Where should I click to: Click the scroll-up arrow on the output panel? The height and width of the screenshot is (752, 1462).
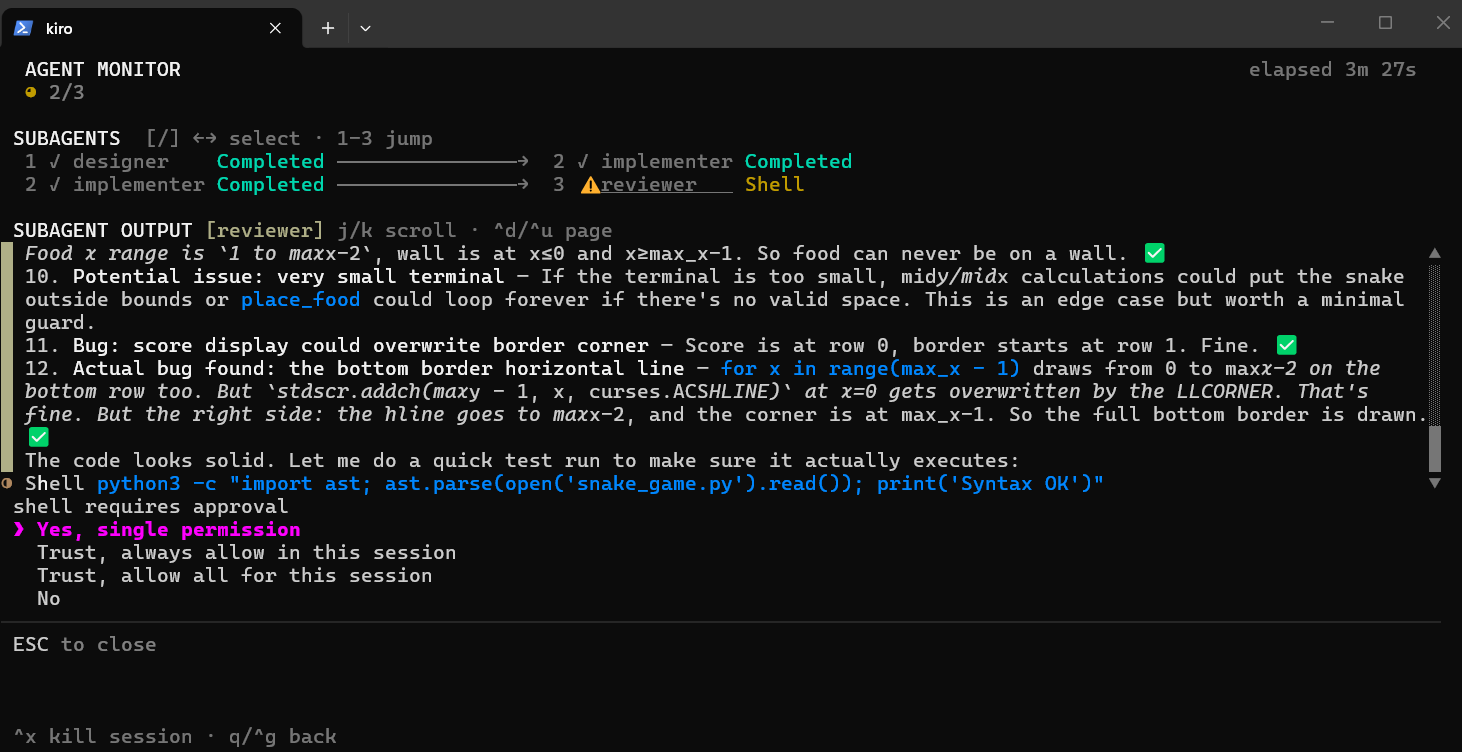pyautogui.click(x=1434, y=253)
